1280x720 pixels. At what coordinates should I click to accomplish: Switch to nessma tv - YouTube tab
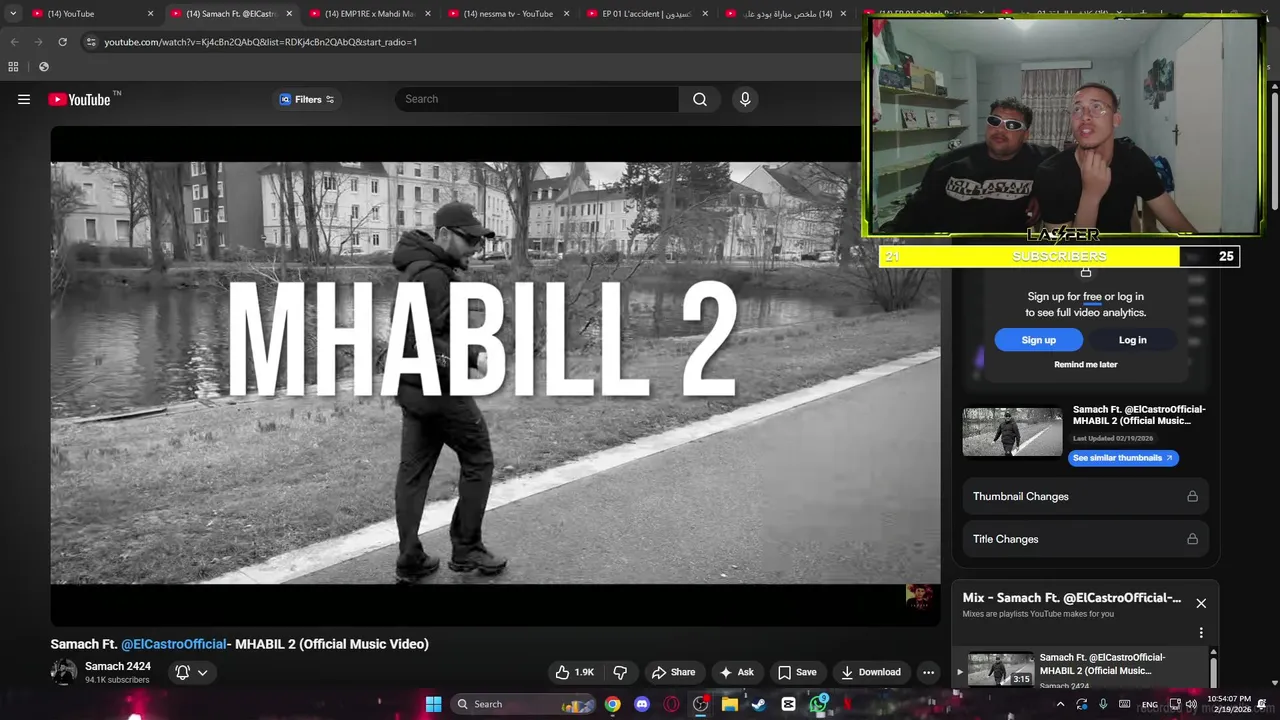(x=507, y=14)
